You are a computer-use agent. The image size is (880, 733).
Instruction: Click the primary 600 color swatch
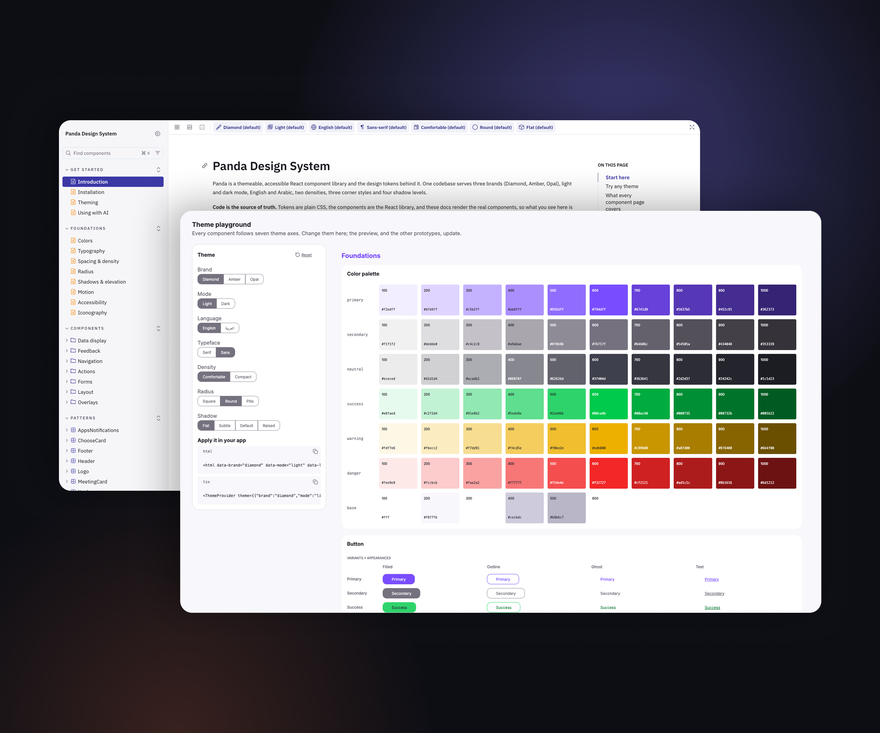click(x=608, y=300)
